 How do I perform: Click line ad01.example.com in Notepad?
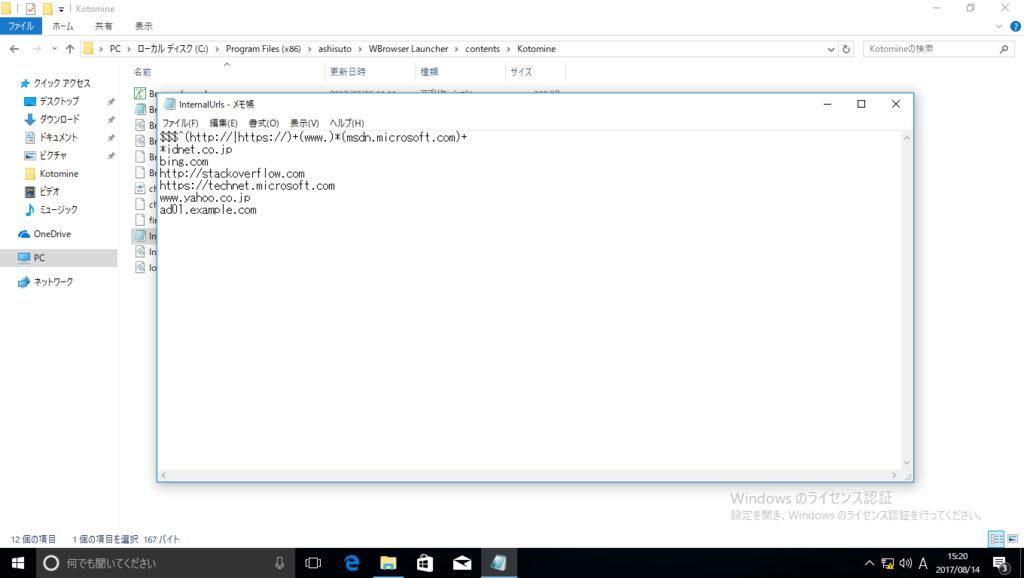pyautogui.click(x=208, y=210)
